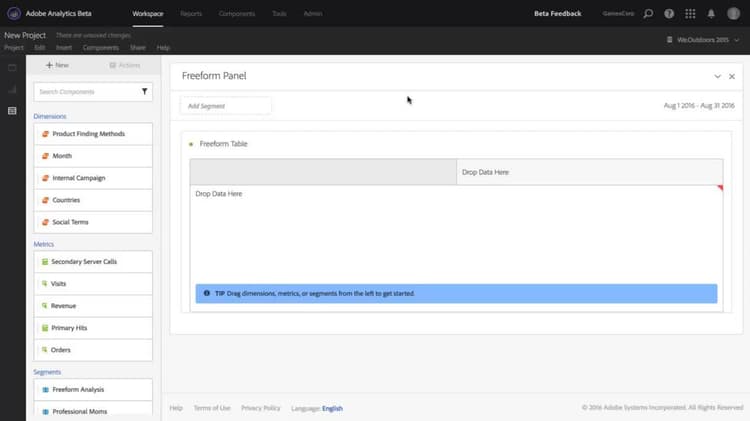
Task: Switch to the Workspace tab
Action: click(148, 13)
